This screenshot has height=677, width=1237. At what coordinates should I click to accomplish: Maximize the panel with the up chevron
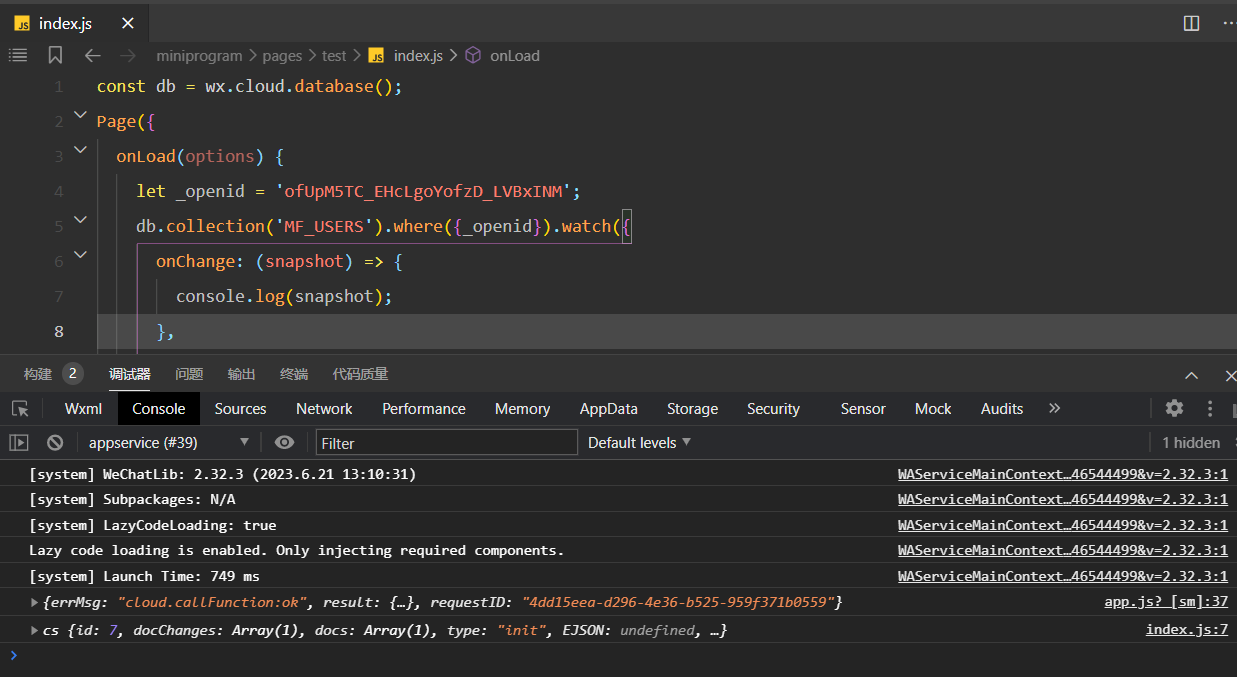(1191, 376)
